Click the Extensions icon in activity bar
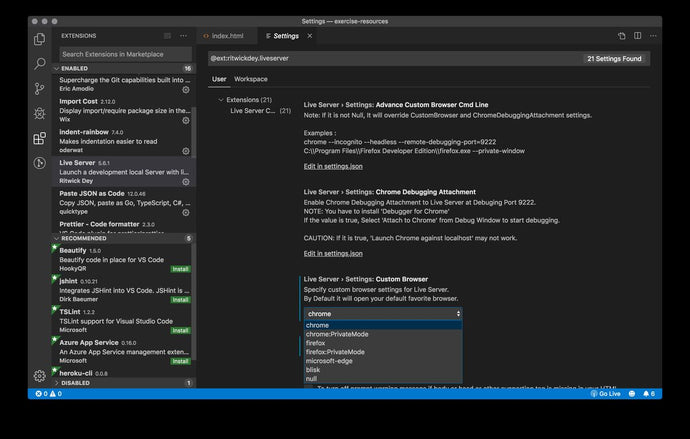690x439 pixels. pos(40,139)
